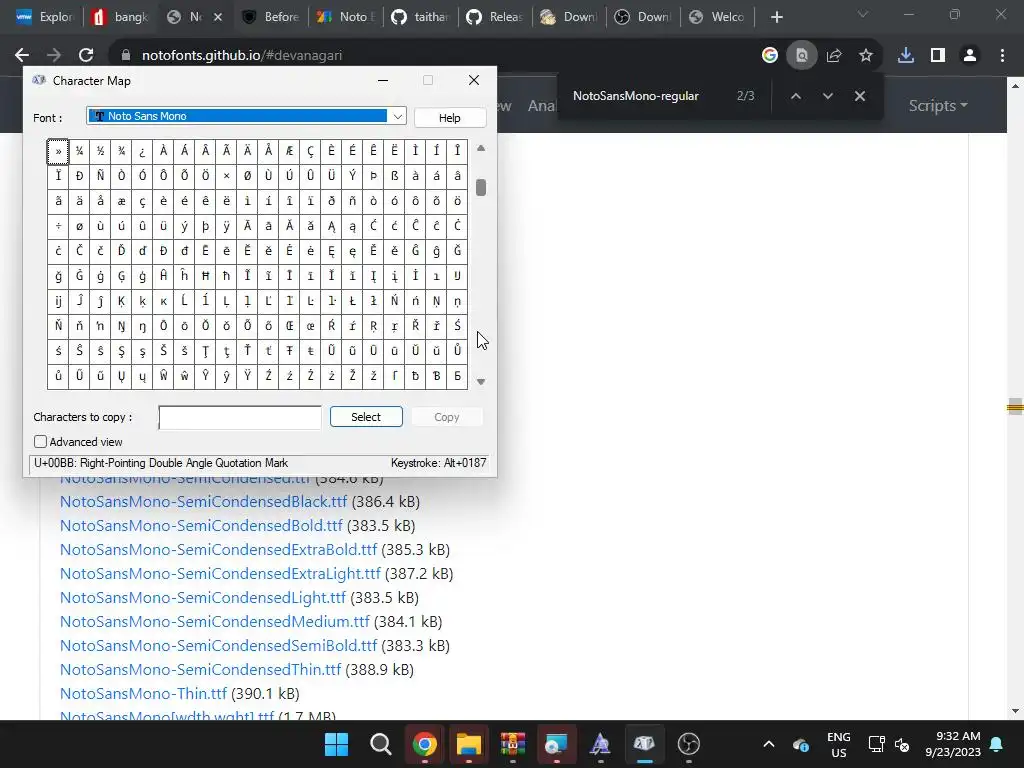Click the Select button in Character Map

tap(366, 417)
